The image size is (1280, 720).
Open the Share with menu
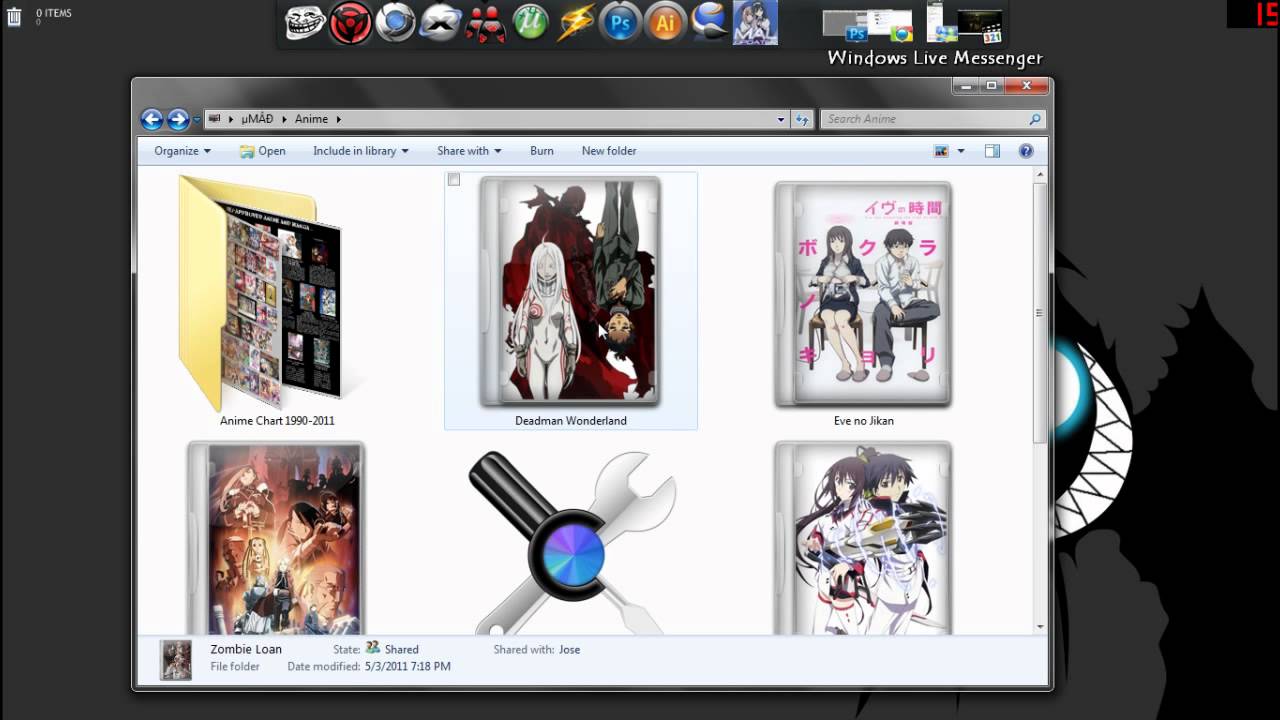coord(469,151)
